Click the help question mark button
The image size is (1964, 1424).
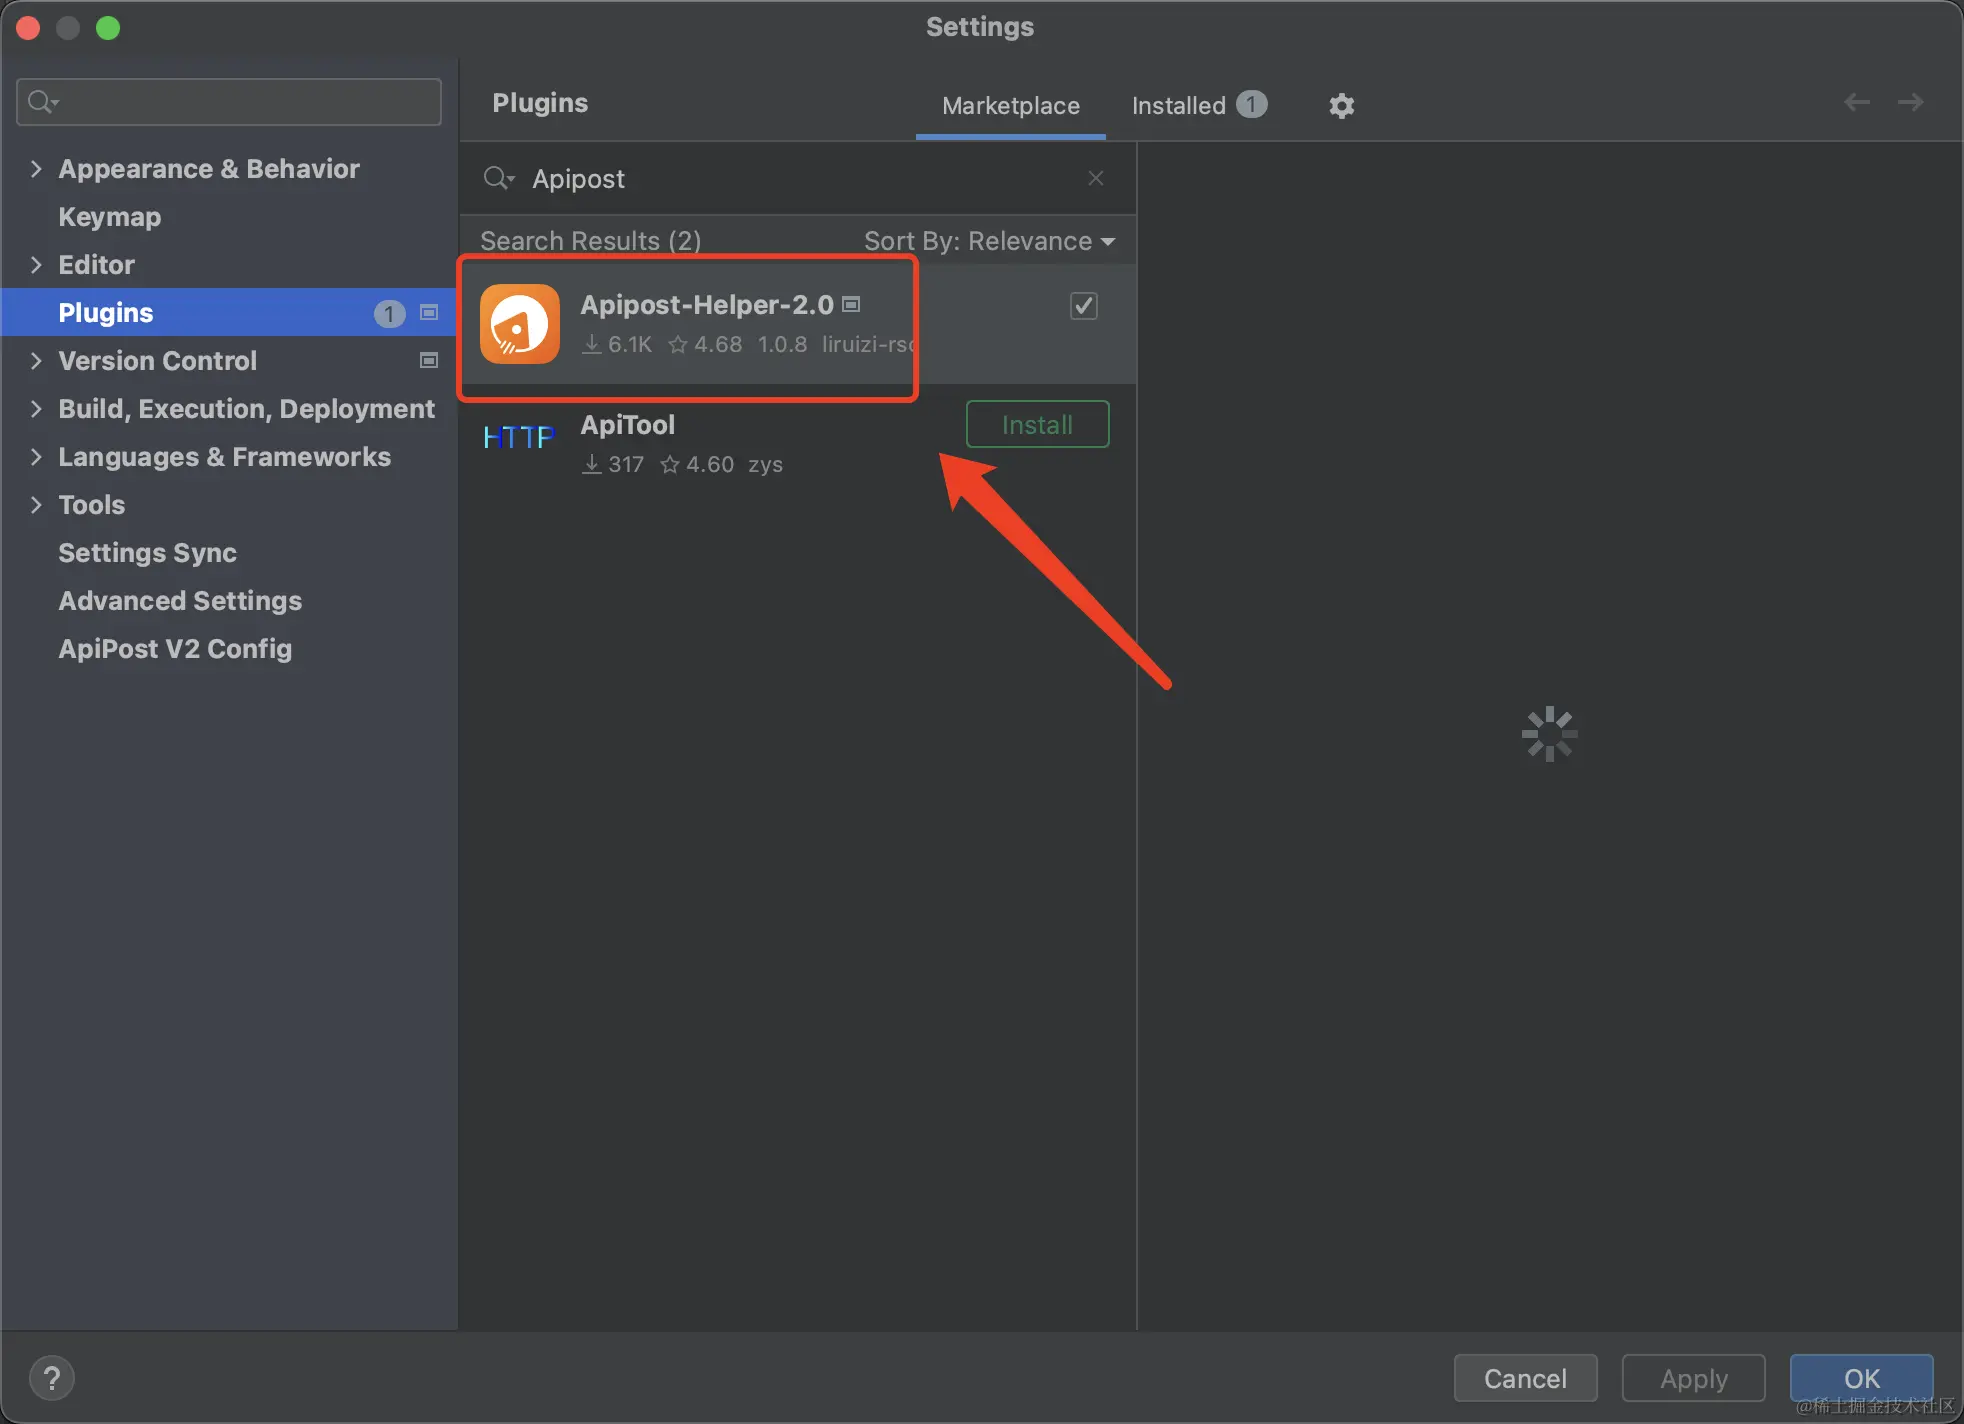coord(52,1378)
